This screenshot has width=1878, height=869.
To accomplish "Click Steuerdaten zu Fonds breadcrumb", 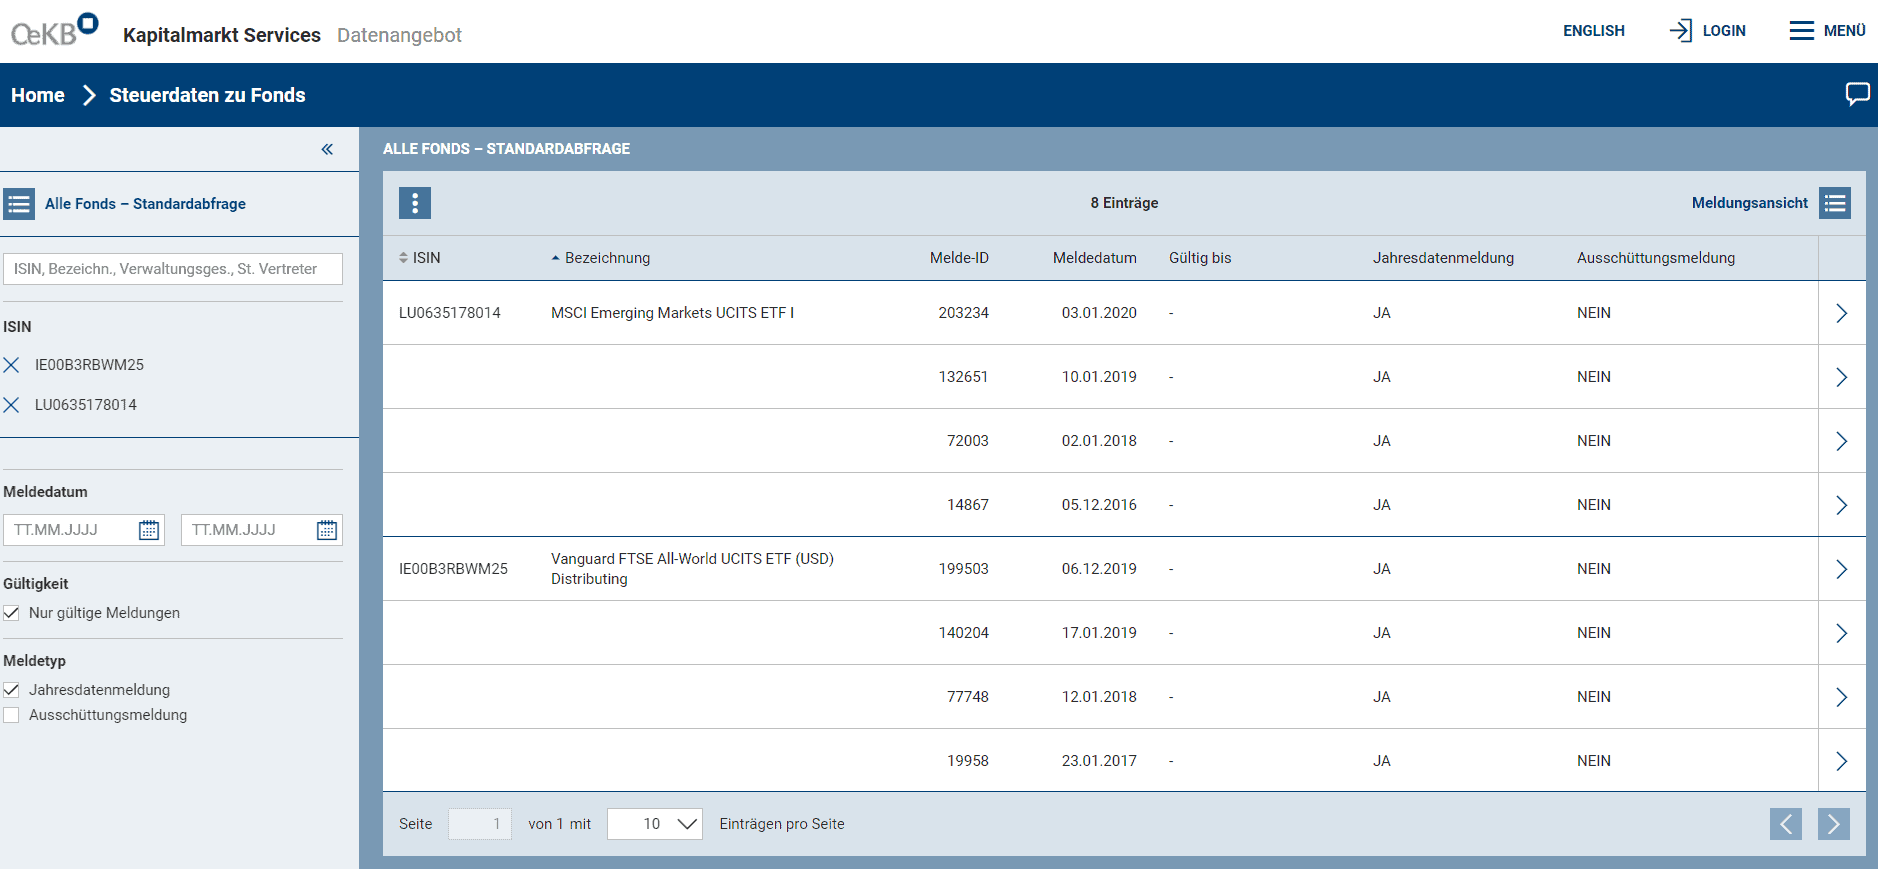I will [208, 95].
